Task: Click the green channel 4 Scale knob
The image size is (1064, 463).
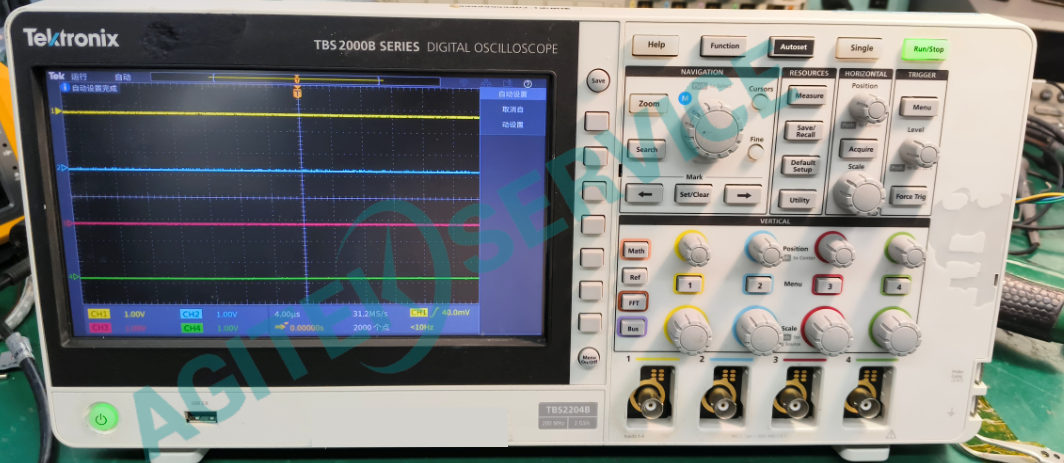Action: (895, 332)
